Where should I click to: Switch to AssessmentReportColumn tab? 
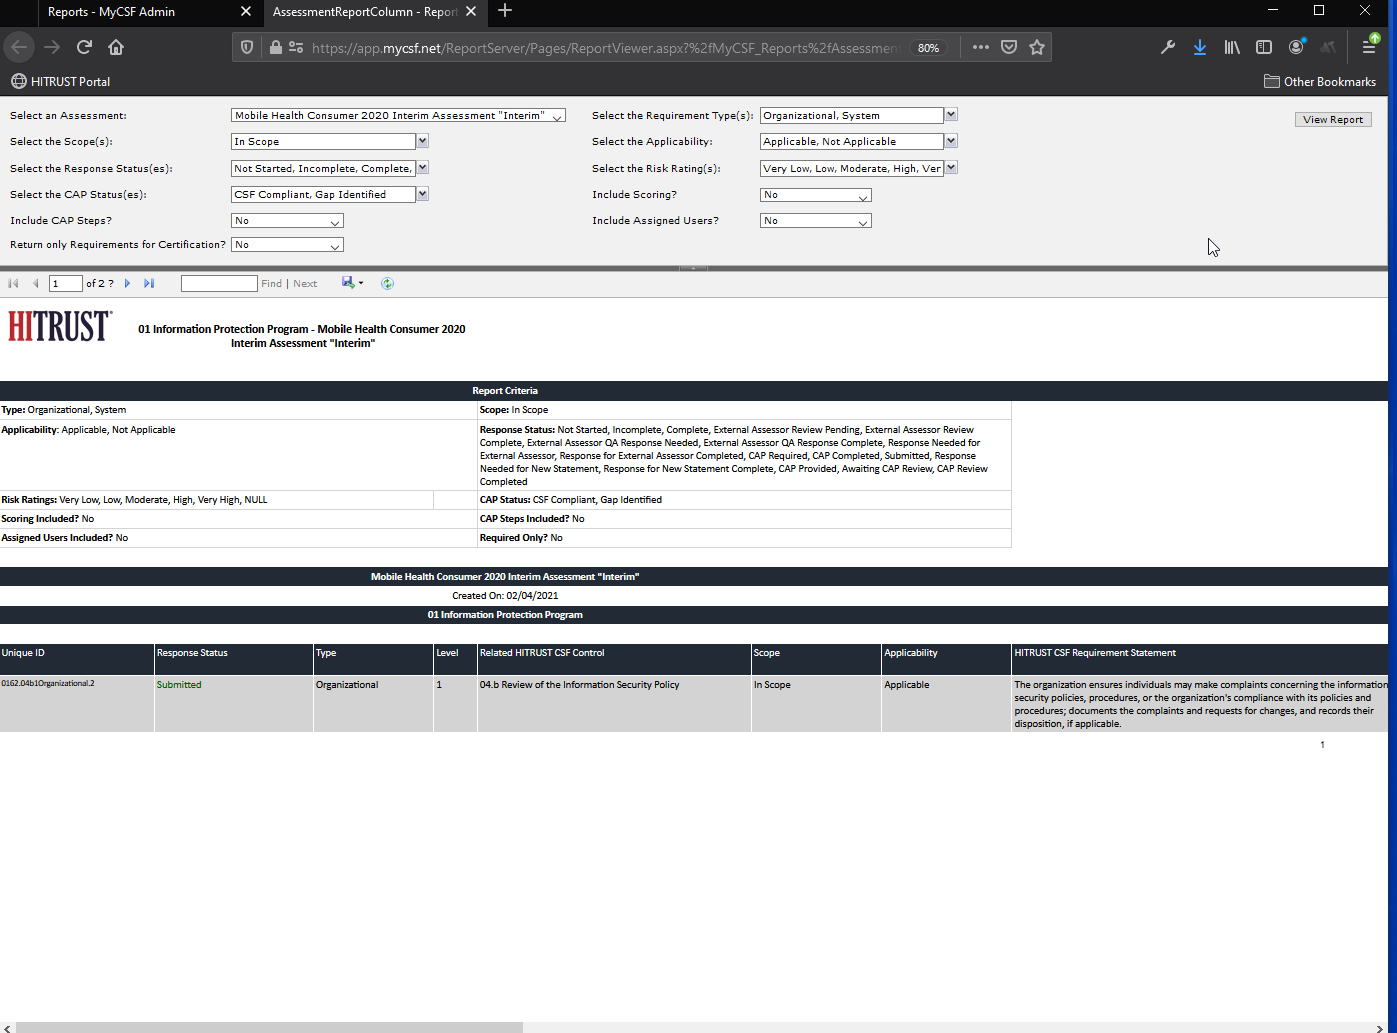[x=375, y=12]
